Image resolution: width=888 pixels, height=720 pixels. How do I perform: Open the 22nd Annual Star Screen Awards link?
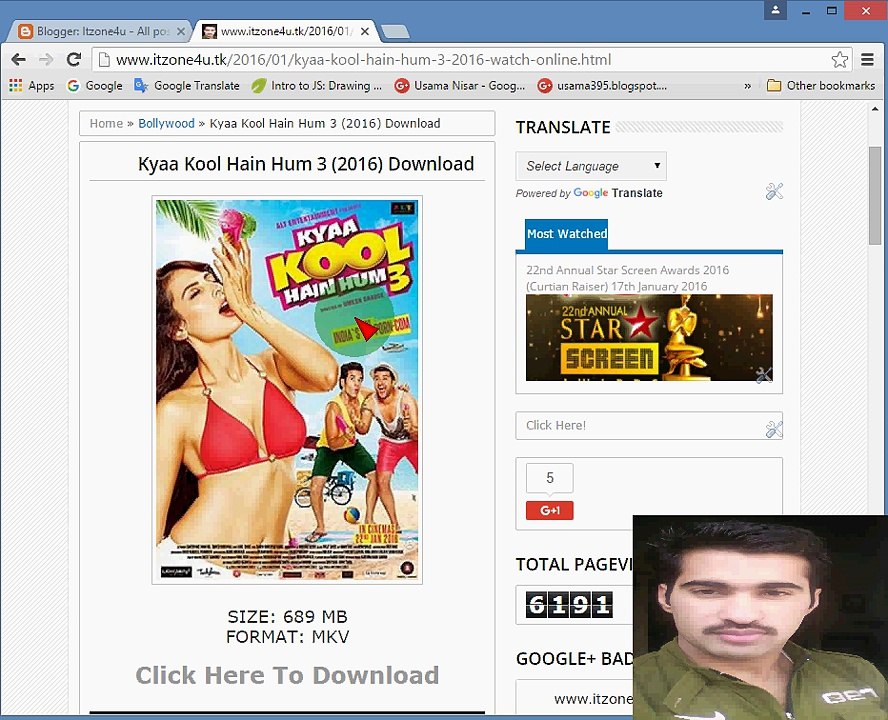627,278
